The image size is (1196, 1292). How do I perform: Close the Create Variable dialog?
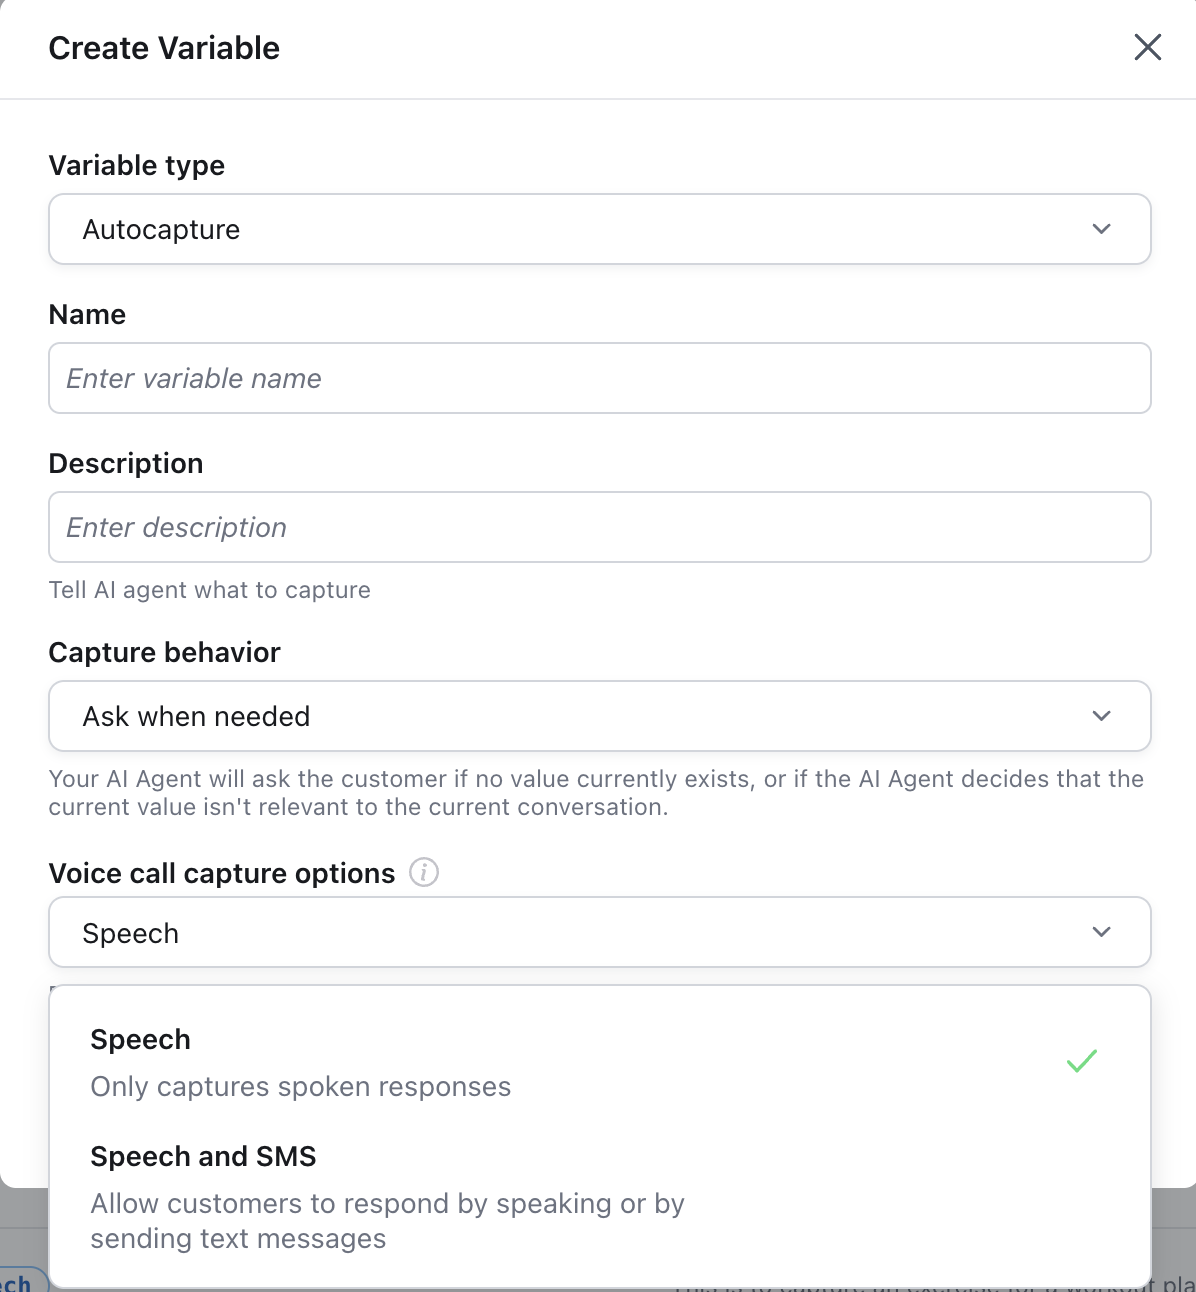coord(1147,47)
